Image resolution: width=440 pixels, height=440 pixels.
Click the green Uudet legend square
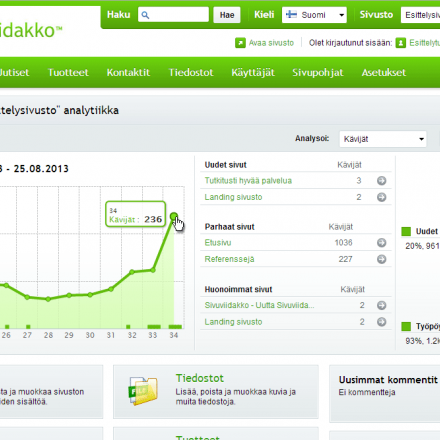(406, 231)
